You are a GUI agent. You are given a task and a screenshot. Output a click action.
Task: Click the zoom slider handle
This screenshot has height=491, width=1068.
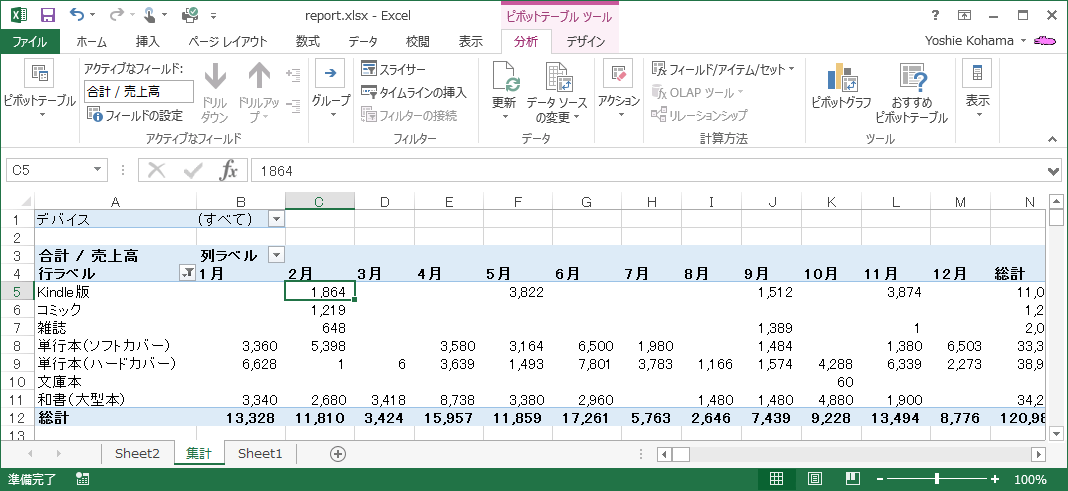pos(937,479)
